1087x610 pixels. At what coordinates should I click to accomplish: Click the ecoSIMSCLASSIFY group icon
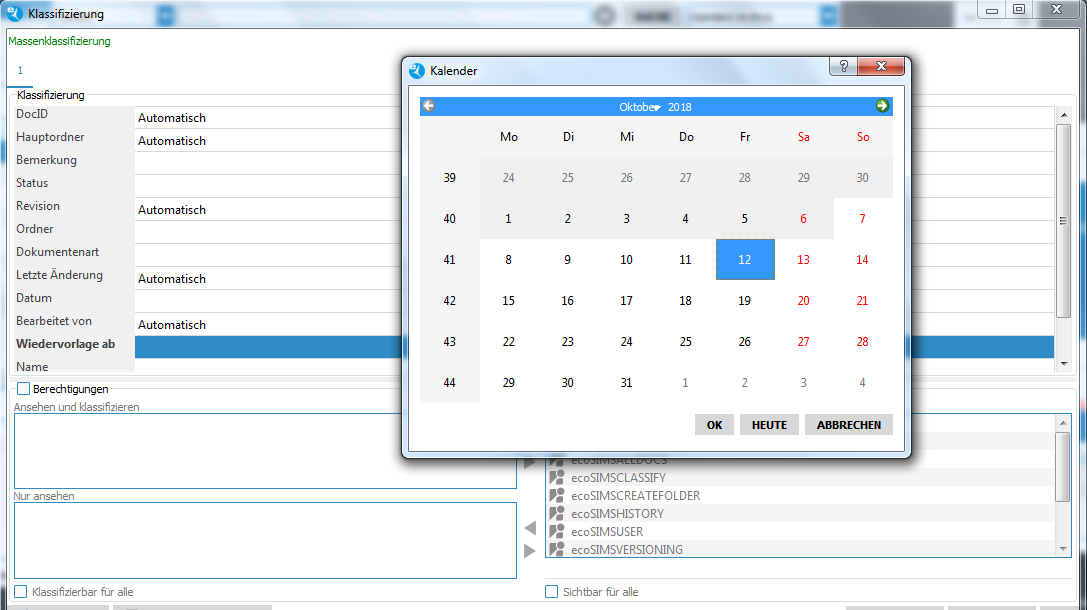557,478
